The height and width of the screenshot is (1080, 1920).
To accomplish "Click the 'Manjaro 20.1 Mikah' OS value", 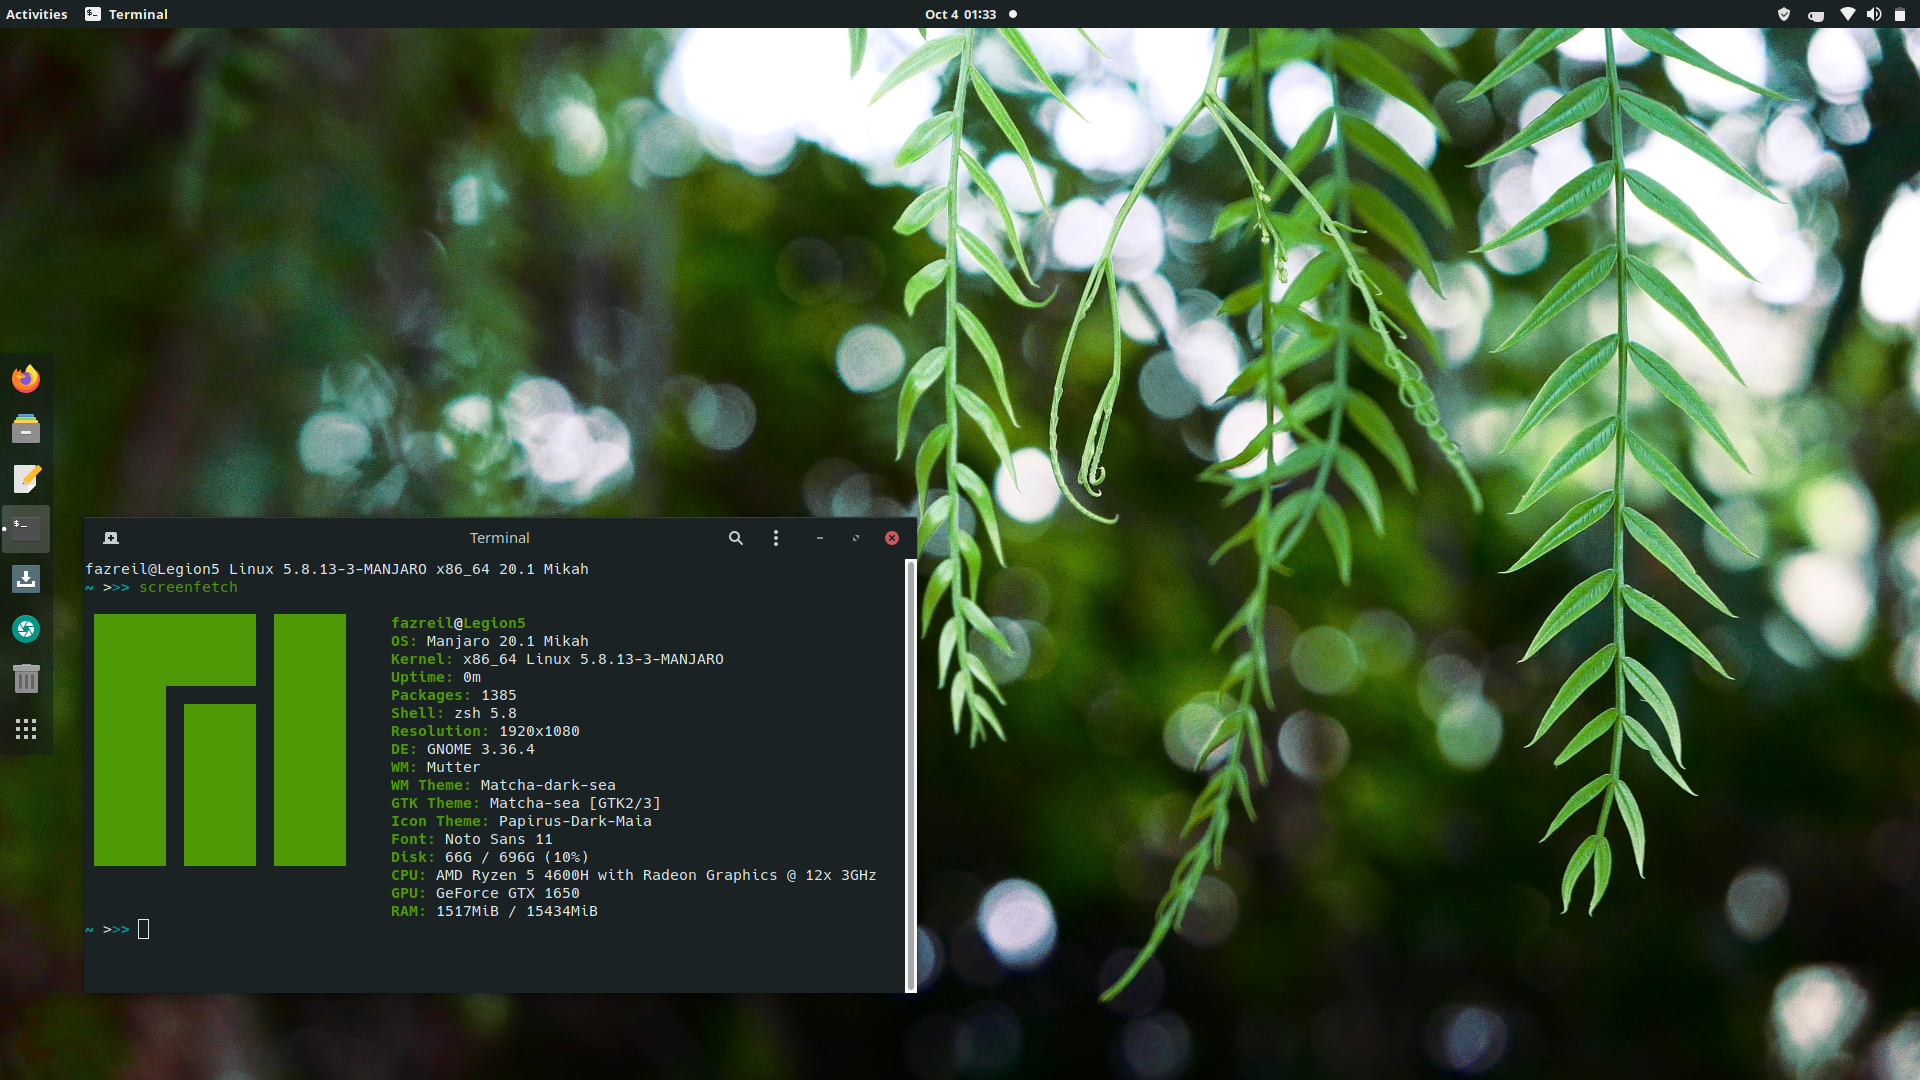I will pos(508,641).
